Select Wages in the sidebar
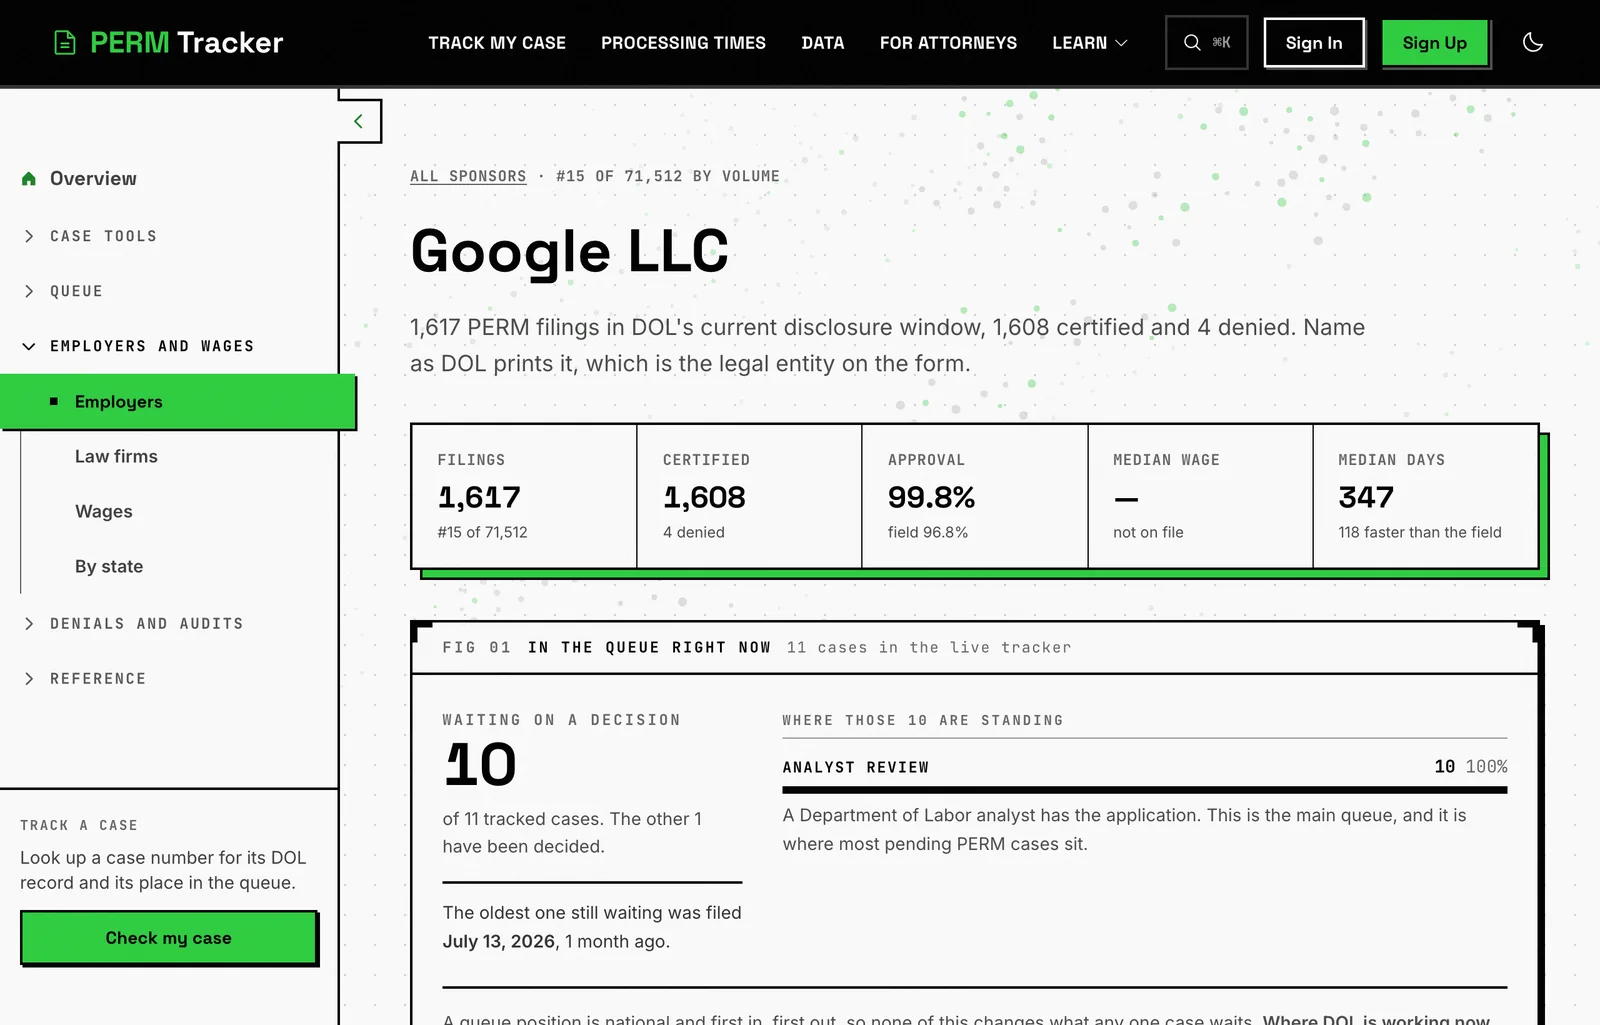Viewport: 1600px width, 1025px height. pyautogui.click(x=104, y=511)
